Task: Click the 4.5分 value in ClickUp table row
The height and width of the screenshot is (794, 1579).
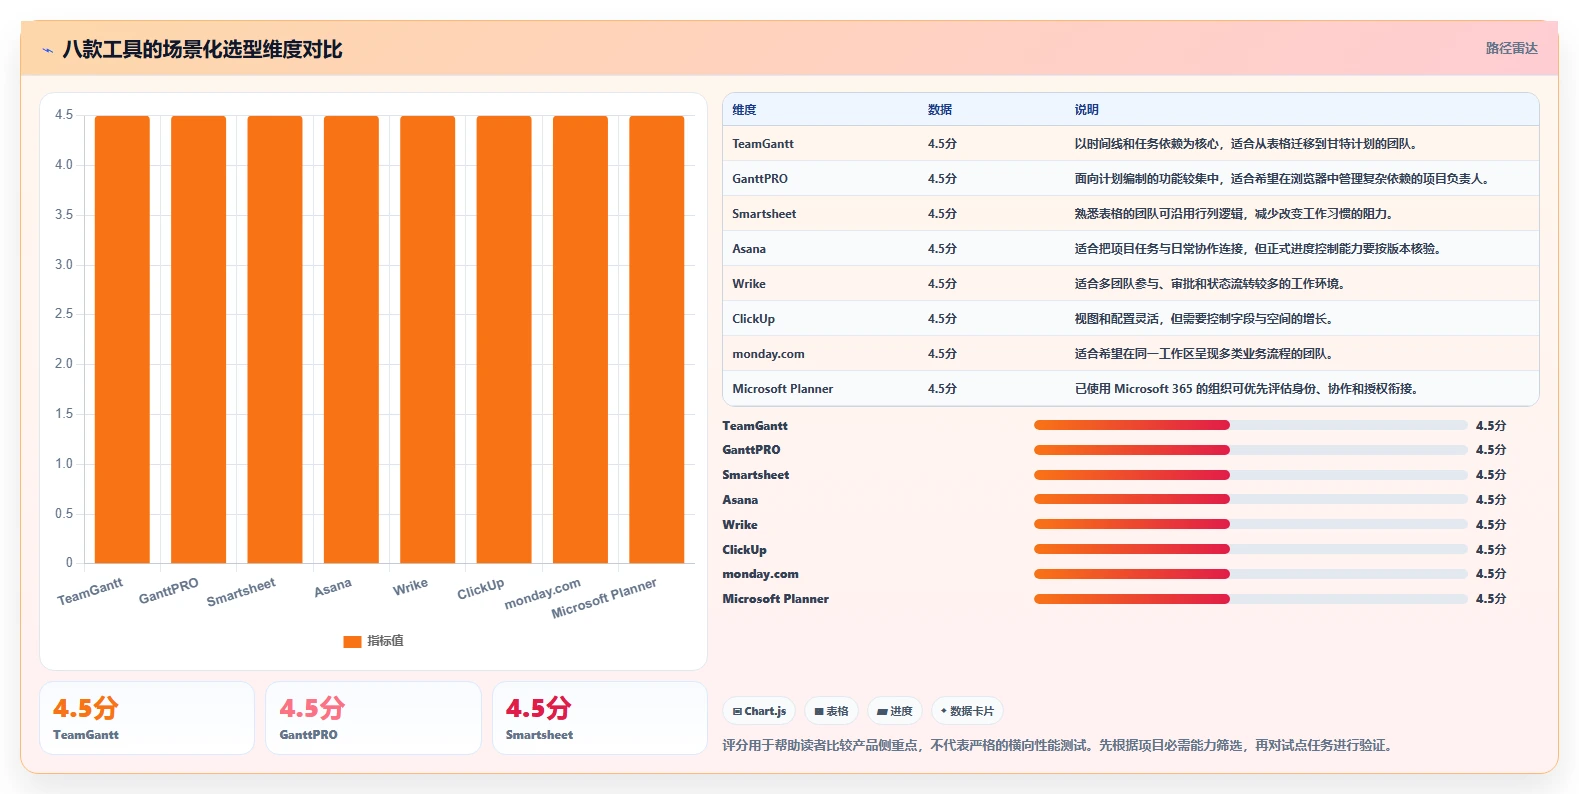Action: pos(942,319)
